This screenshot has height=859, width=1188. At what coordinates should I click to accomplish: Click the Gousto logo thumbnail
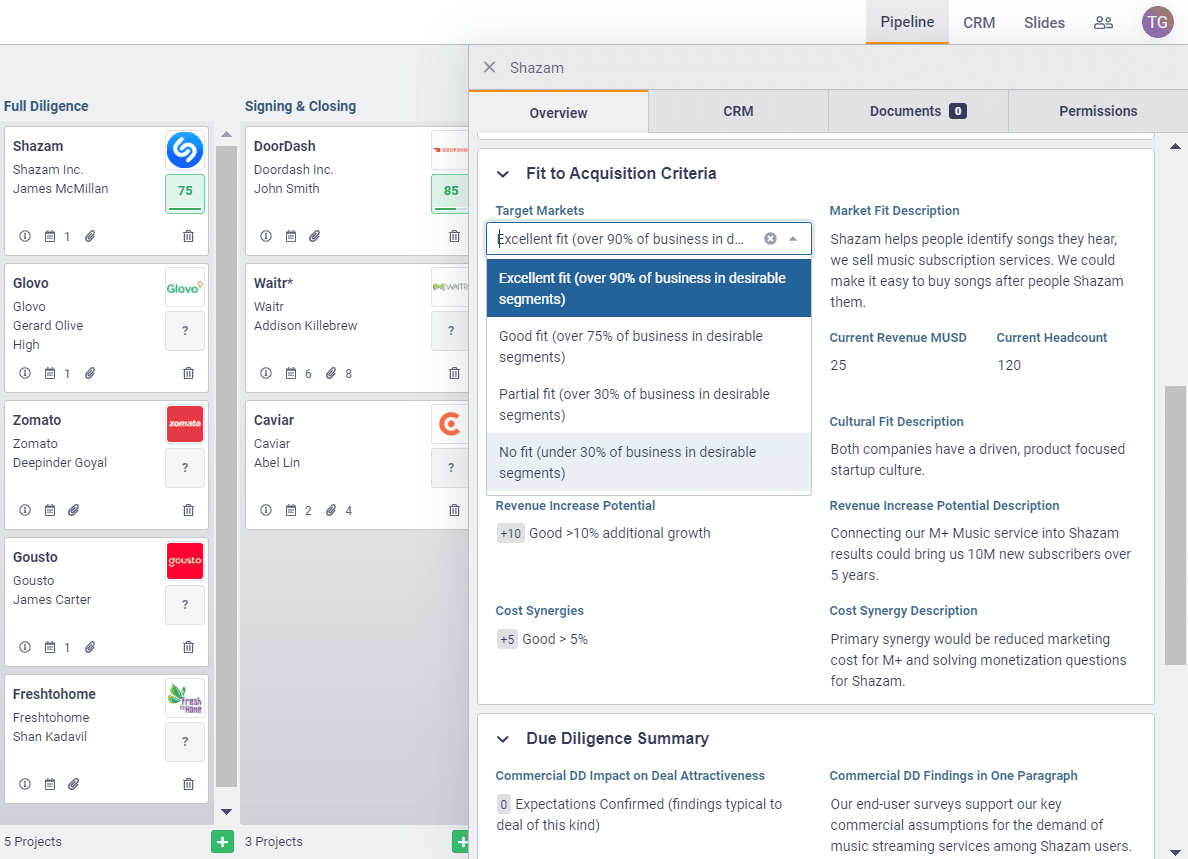185,561
